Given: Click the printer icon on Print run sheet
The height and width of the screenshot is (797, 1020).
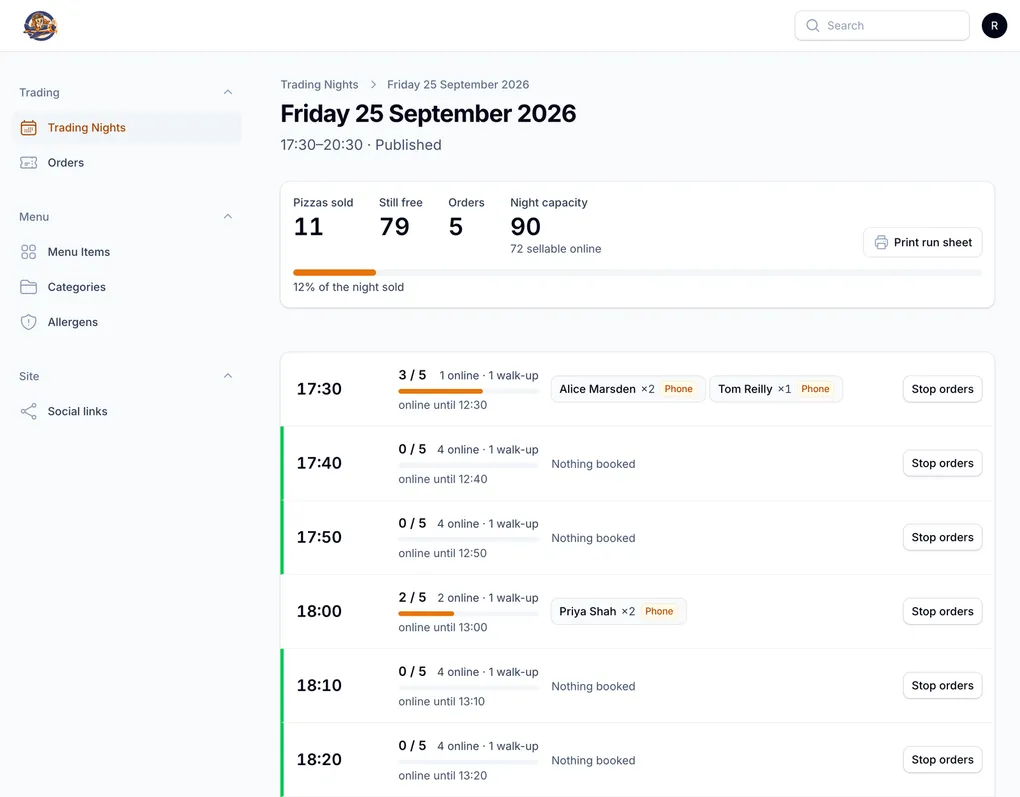Looking at the screenshot, I should pos(881,242).
